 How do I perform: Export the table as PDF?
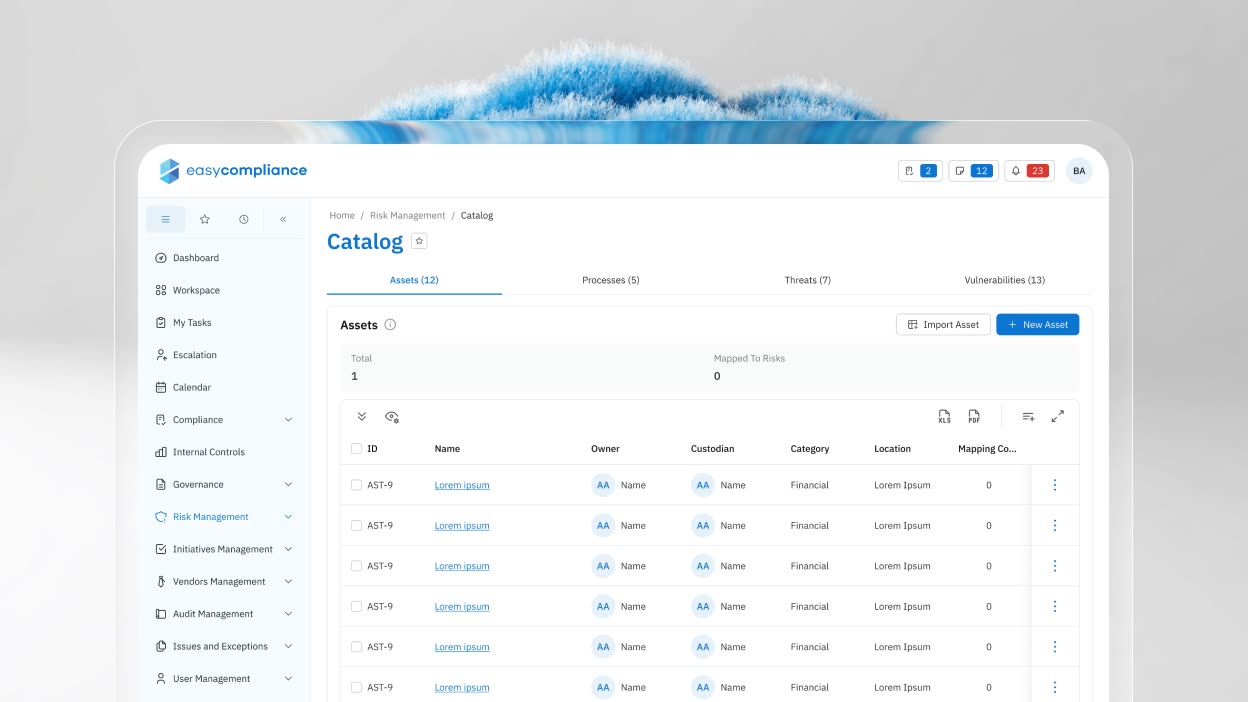974,417
